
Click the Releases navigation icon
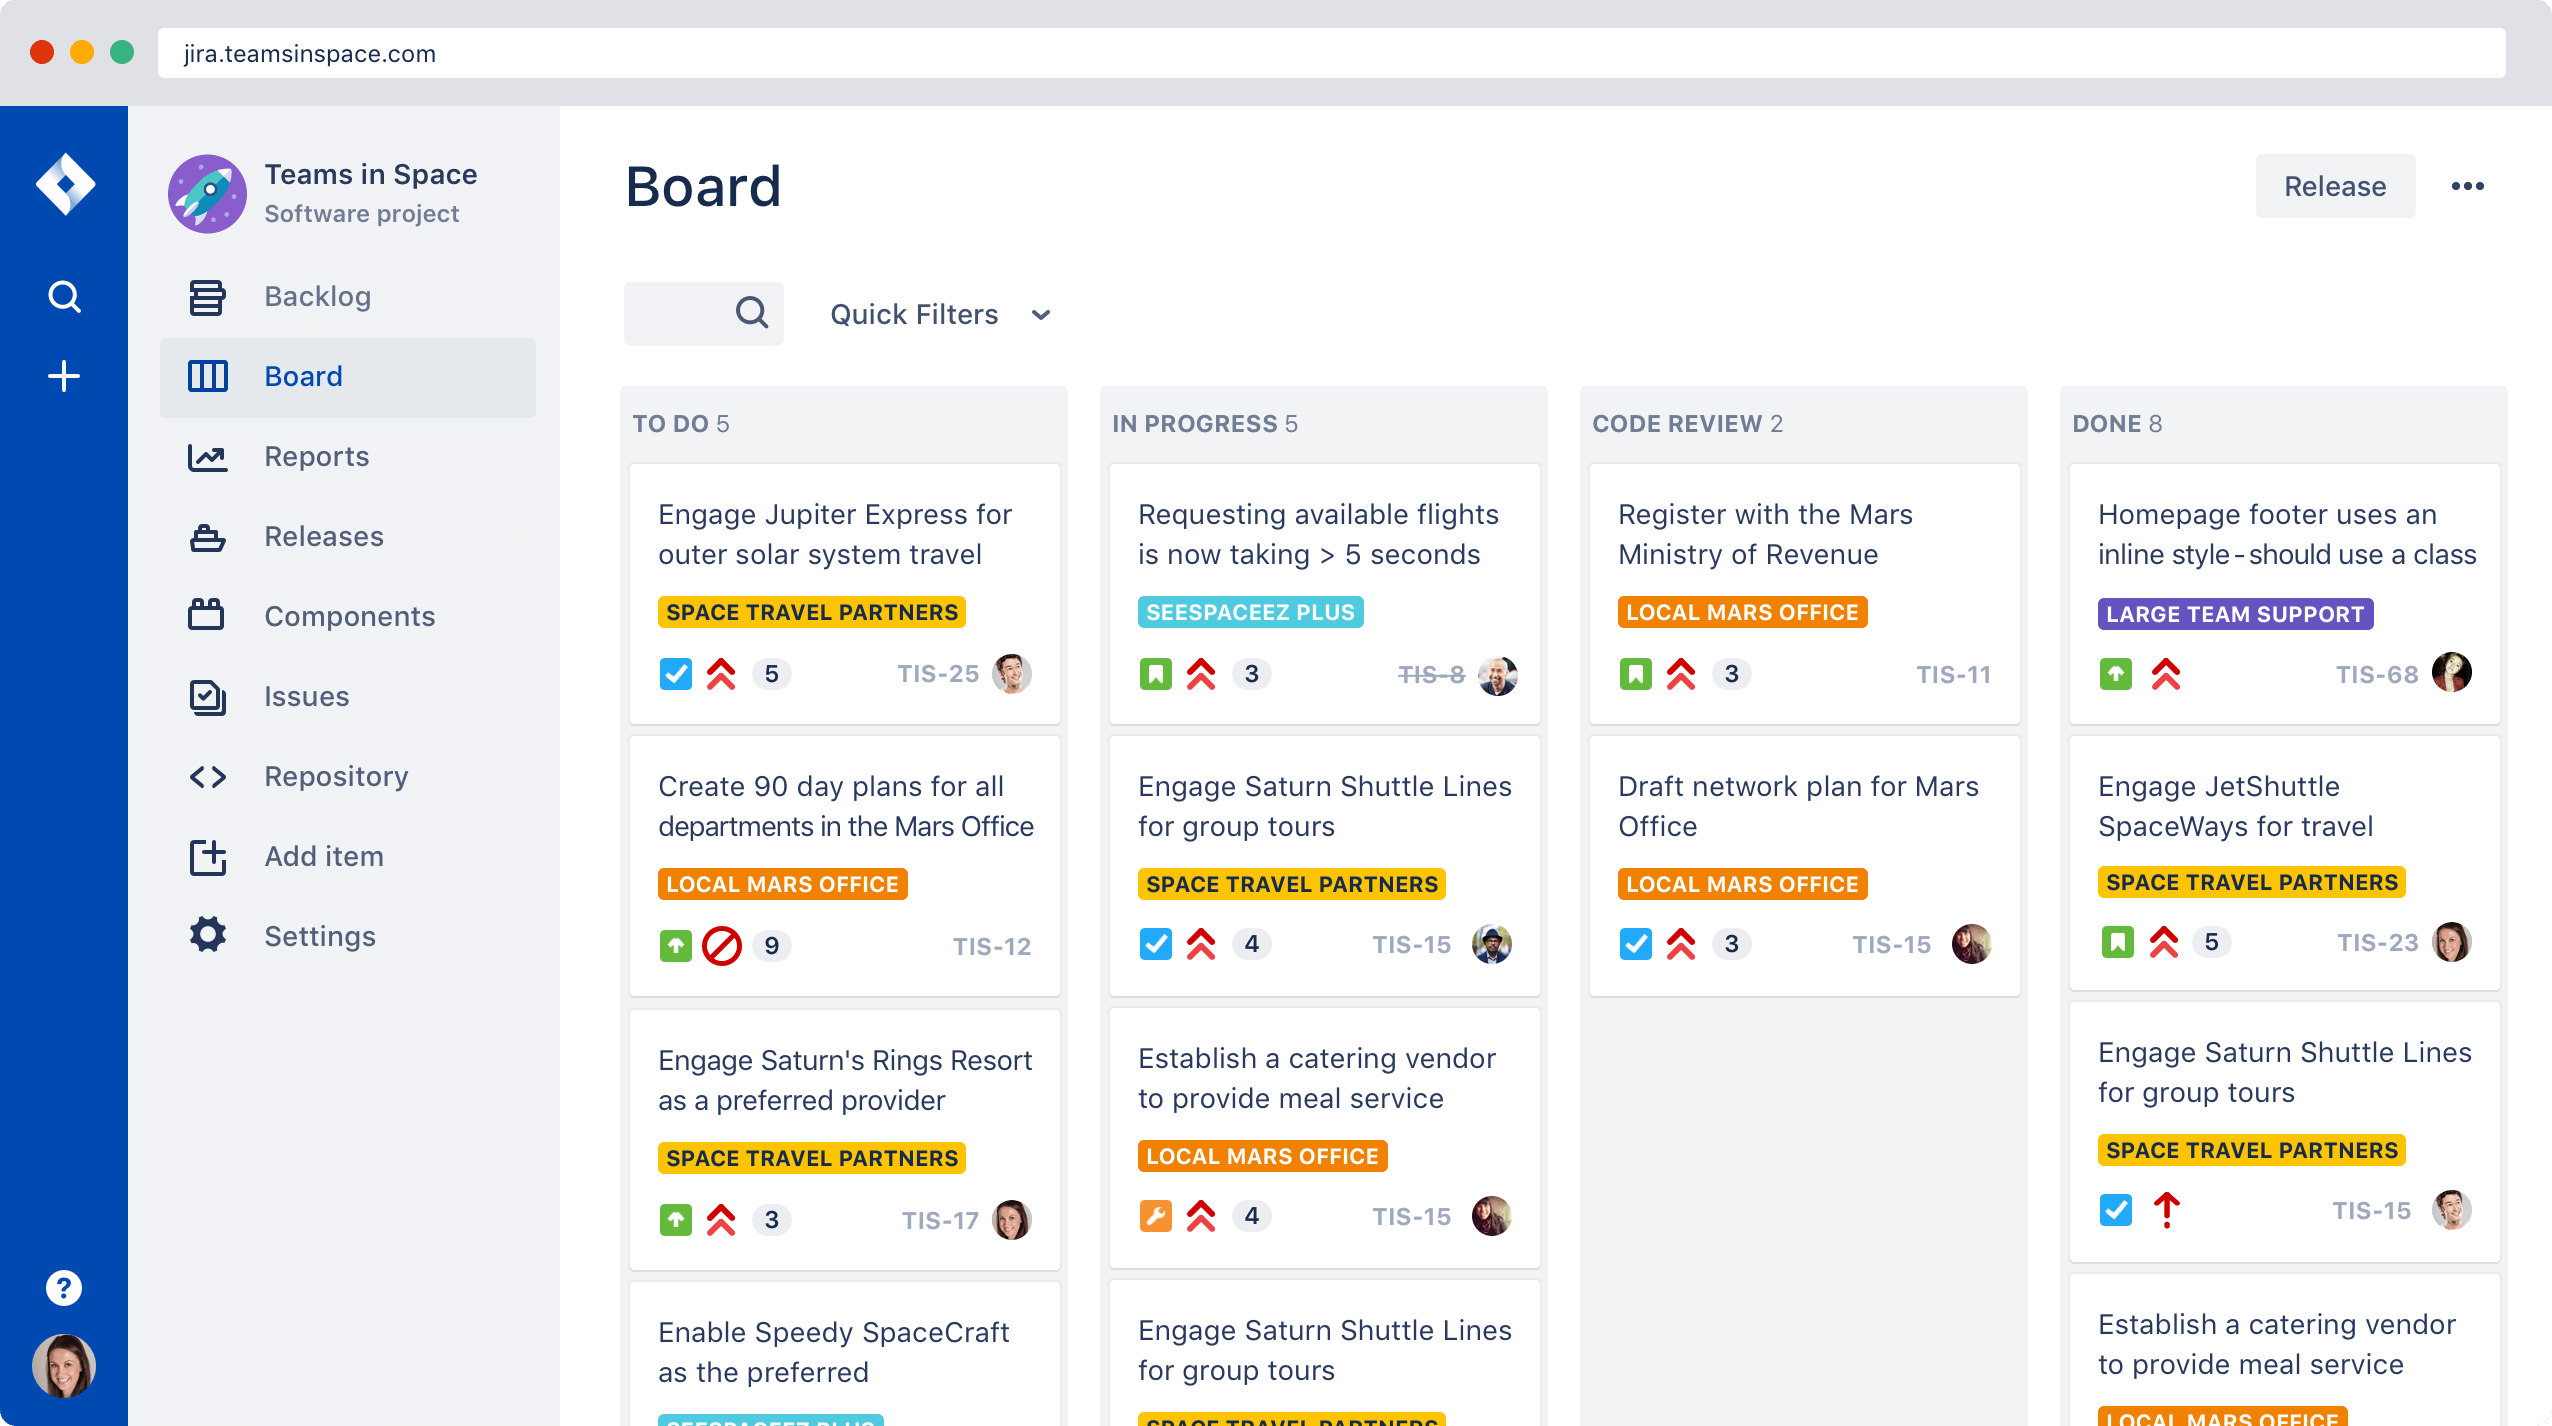(x=207, y=536)
